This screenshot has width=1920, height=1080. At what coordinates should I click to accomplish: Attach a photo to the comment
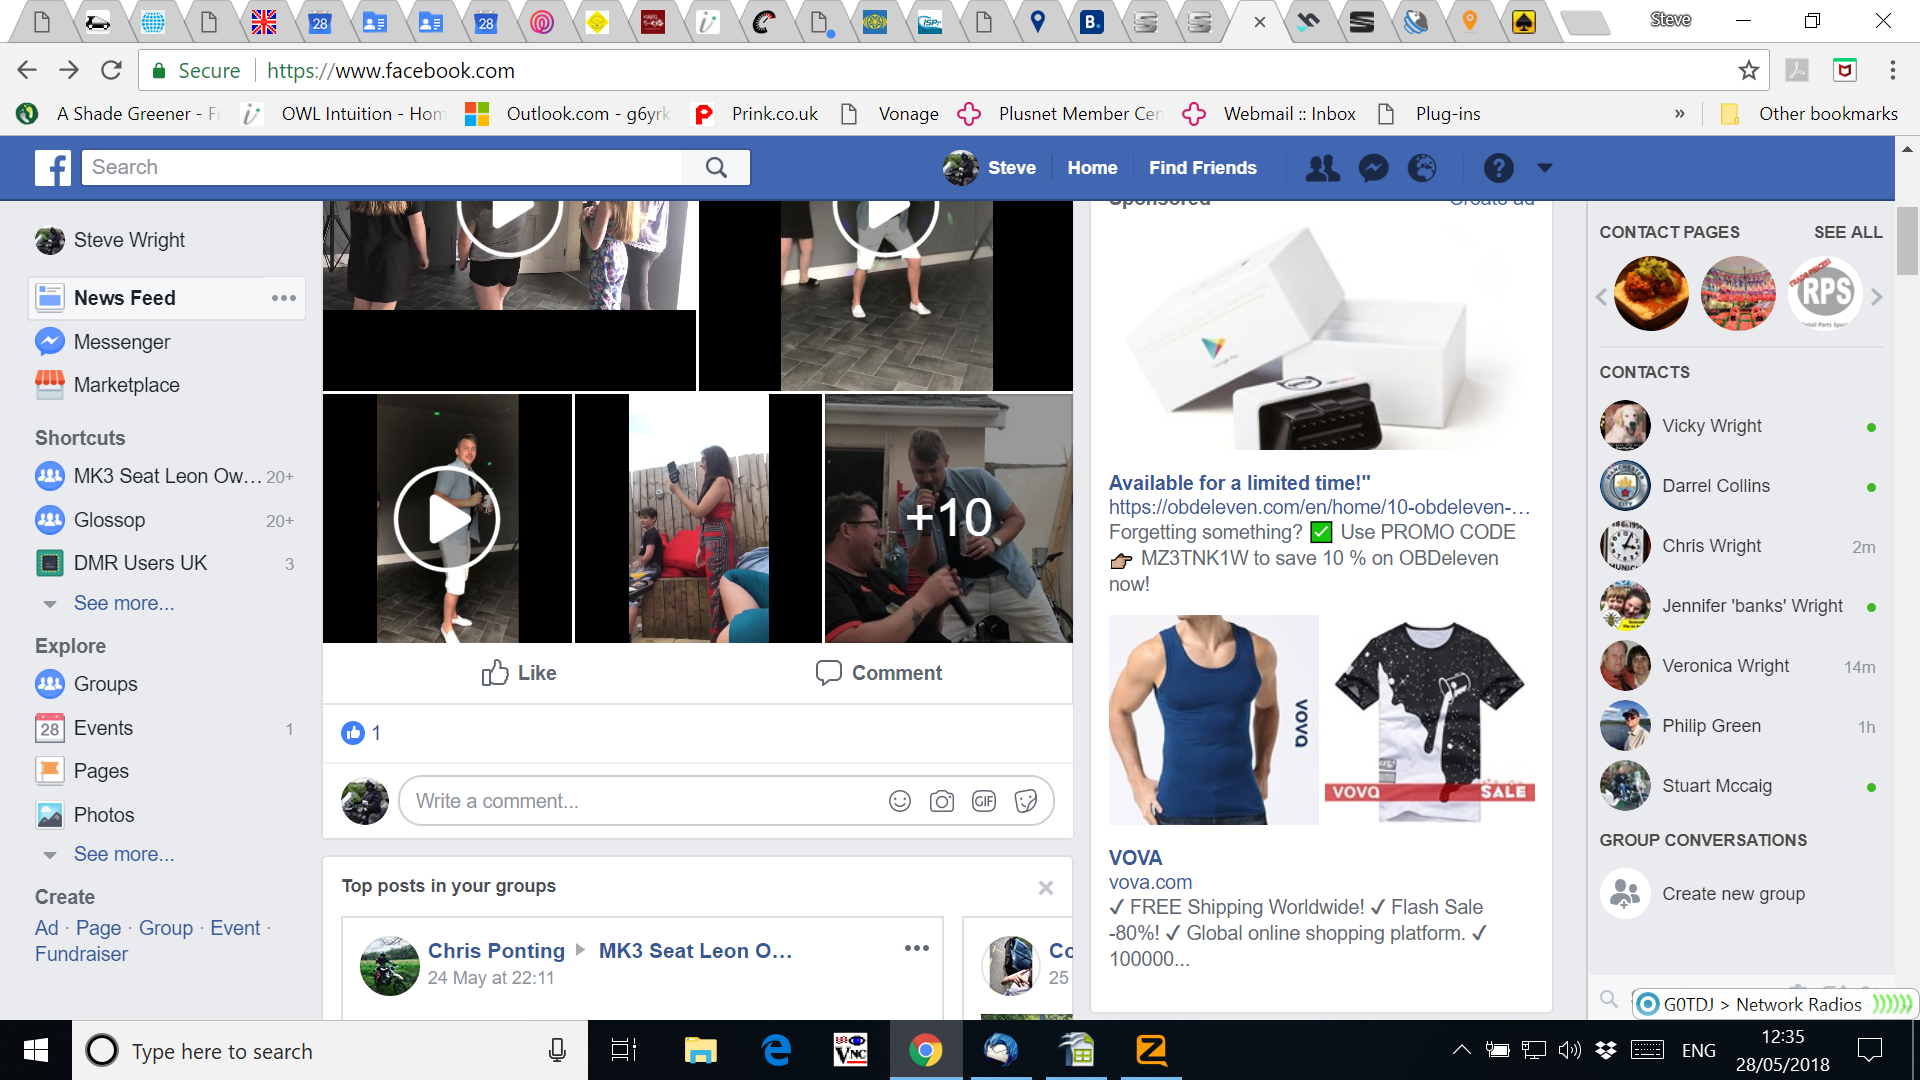point(942,801)
